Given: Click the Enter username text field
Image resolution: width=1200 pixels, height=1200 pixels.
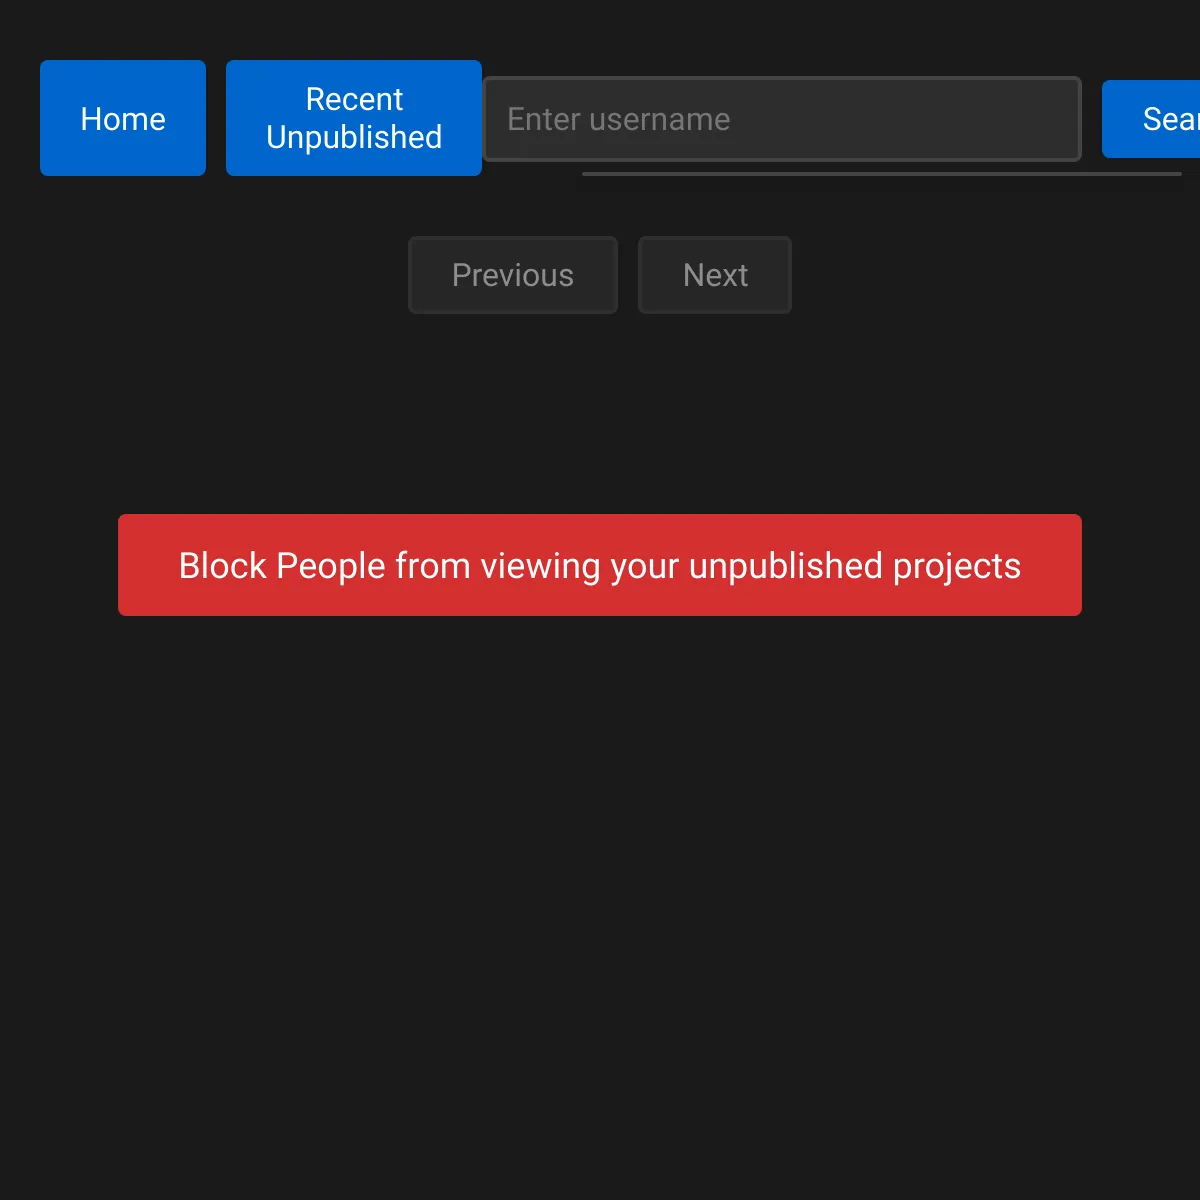Looking at the screenshot, I should click(x=782, y=118).
